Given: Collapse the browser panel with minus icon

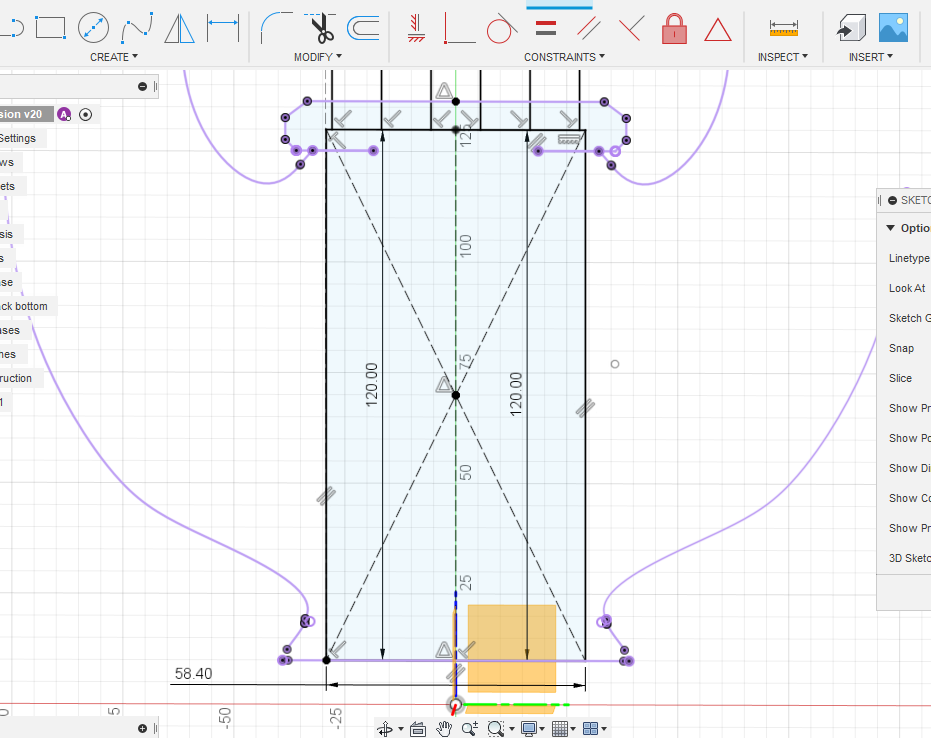Looking at the screenshot, I should tap(142, 87).
